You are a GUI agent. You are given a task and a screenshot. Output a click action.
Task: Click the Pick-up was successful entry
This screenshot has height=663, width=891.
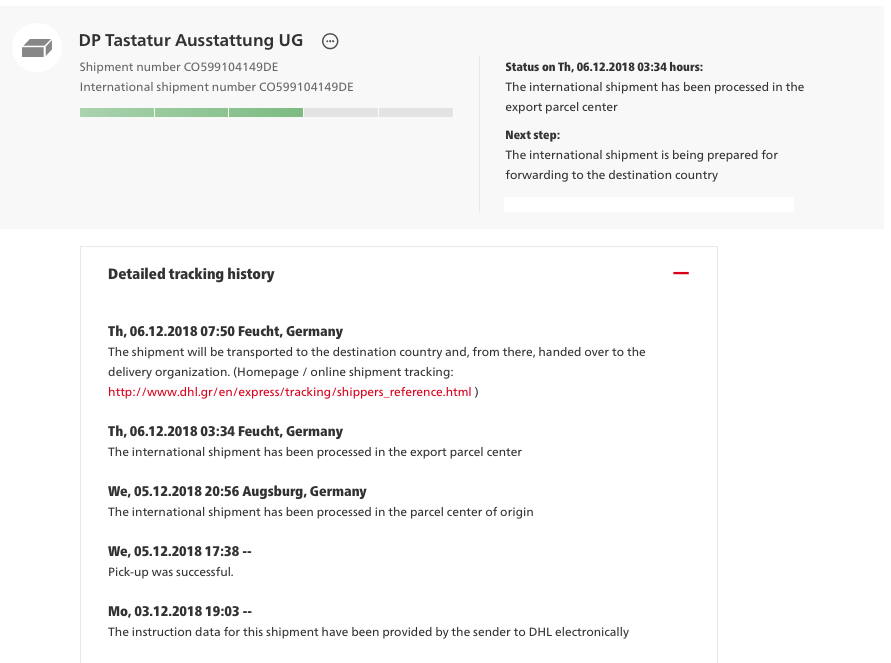click(171, 572)
